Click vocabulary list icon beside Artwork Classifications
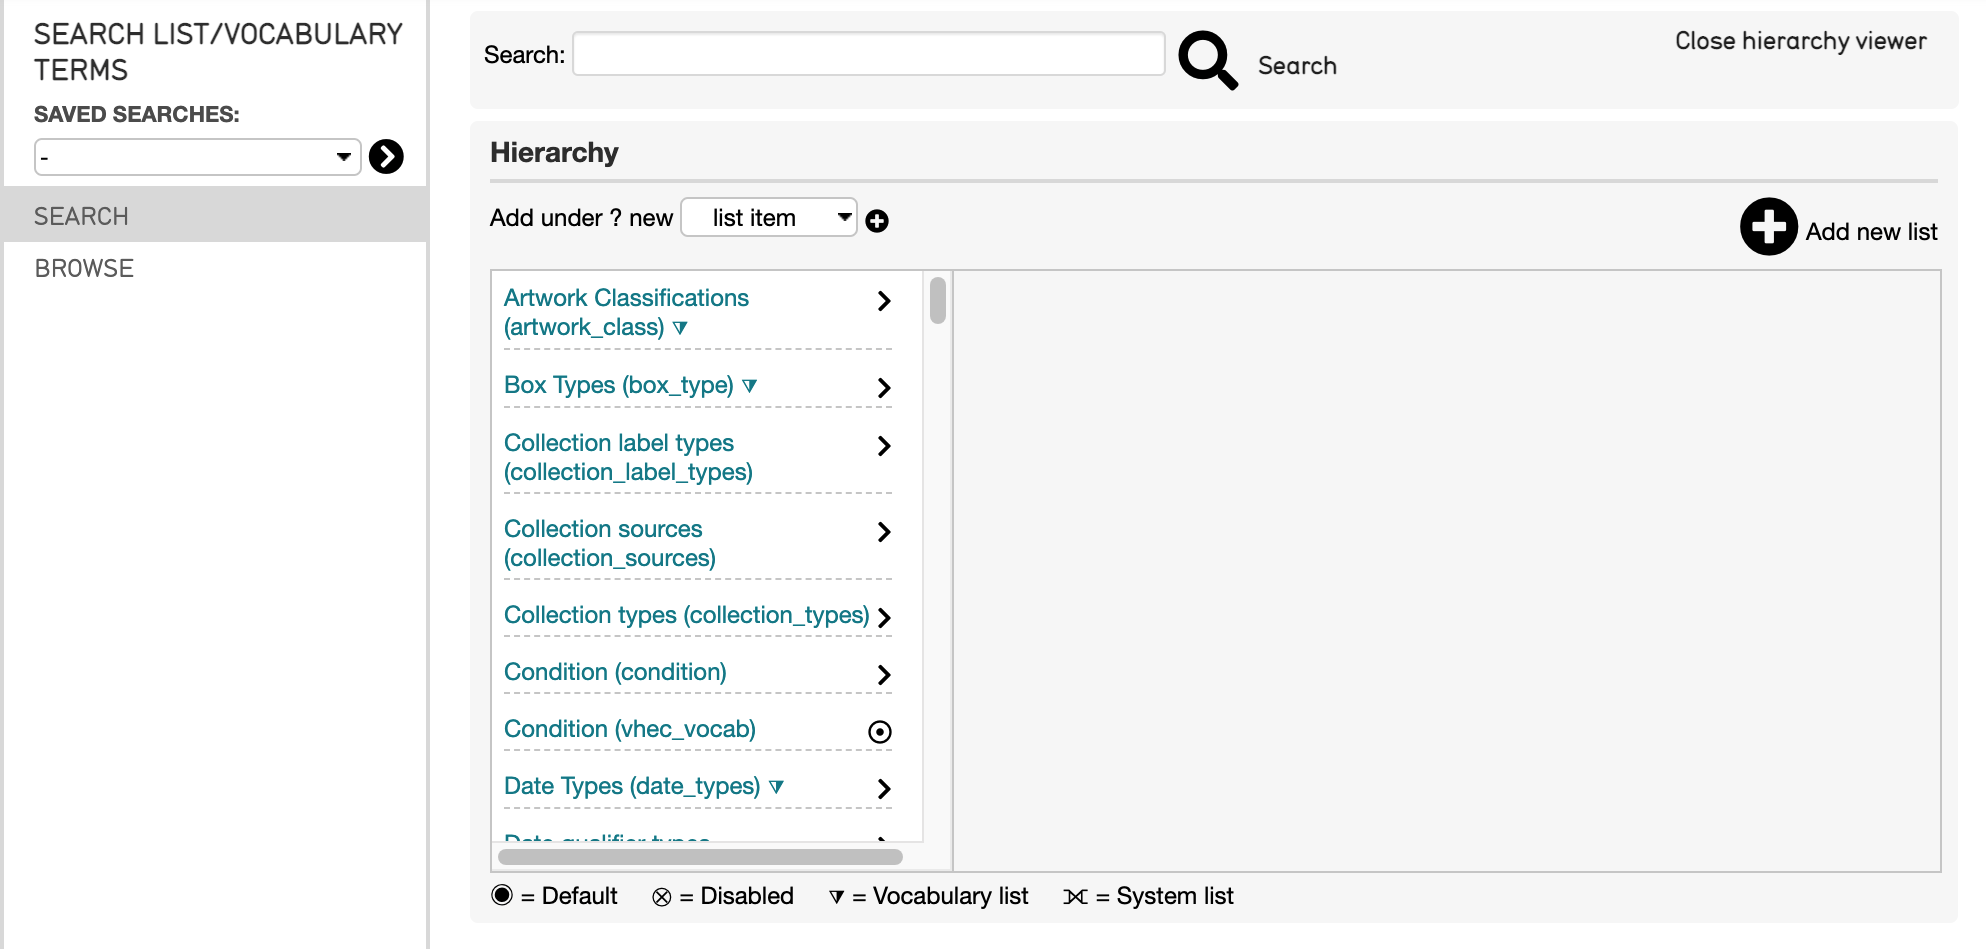 (x=680, y=328)
